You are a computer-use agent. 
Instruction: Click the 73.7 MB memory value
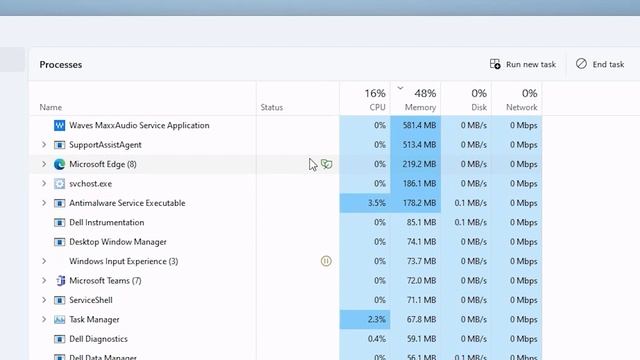pyautogui.click(x=421, y=261)
